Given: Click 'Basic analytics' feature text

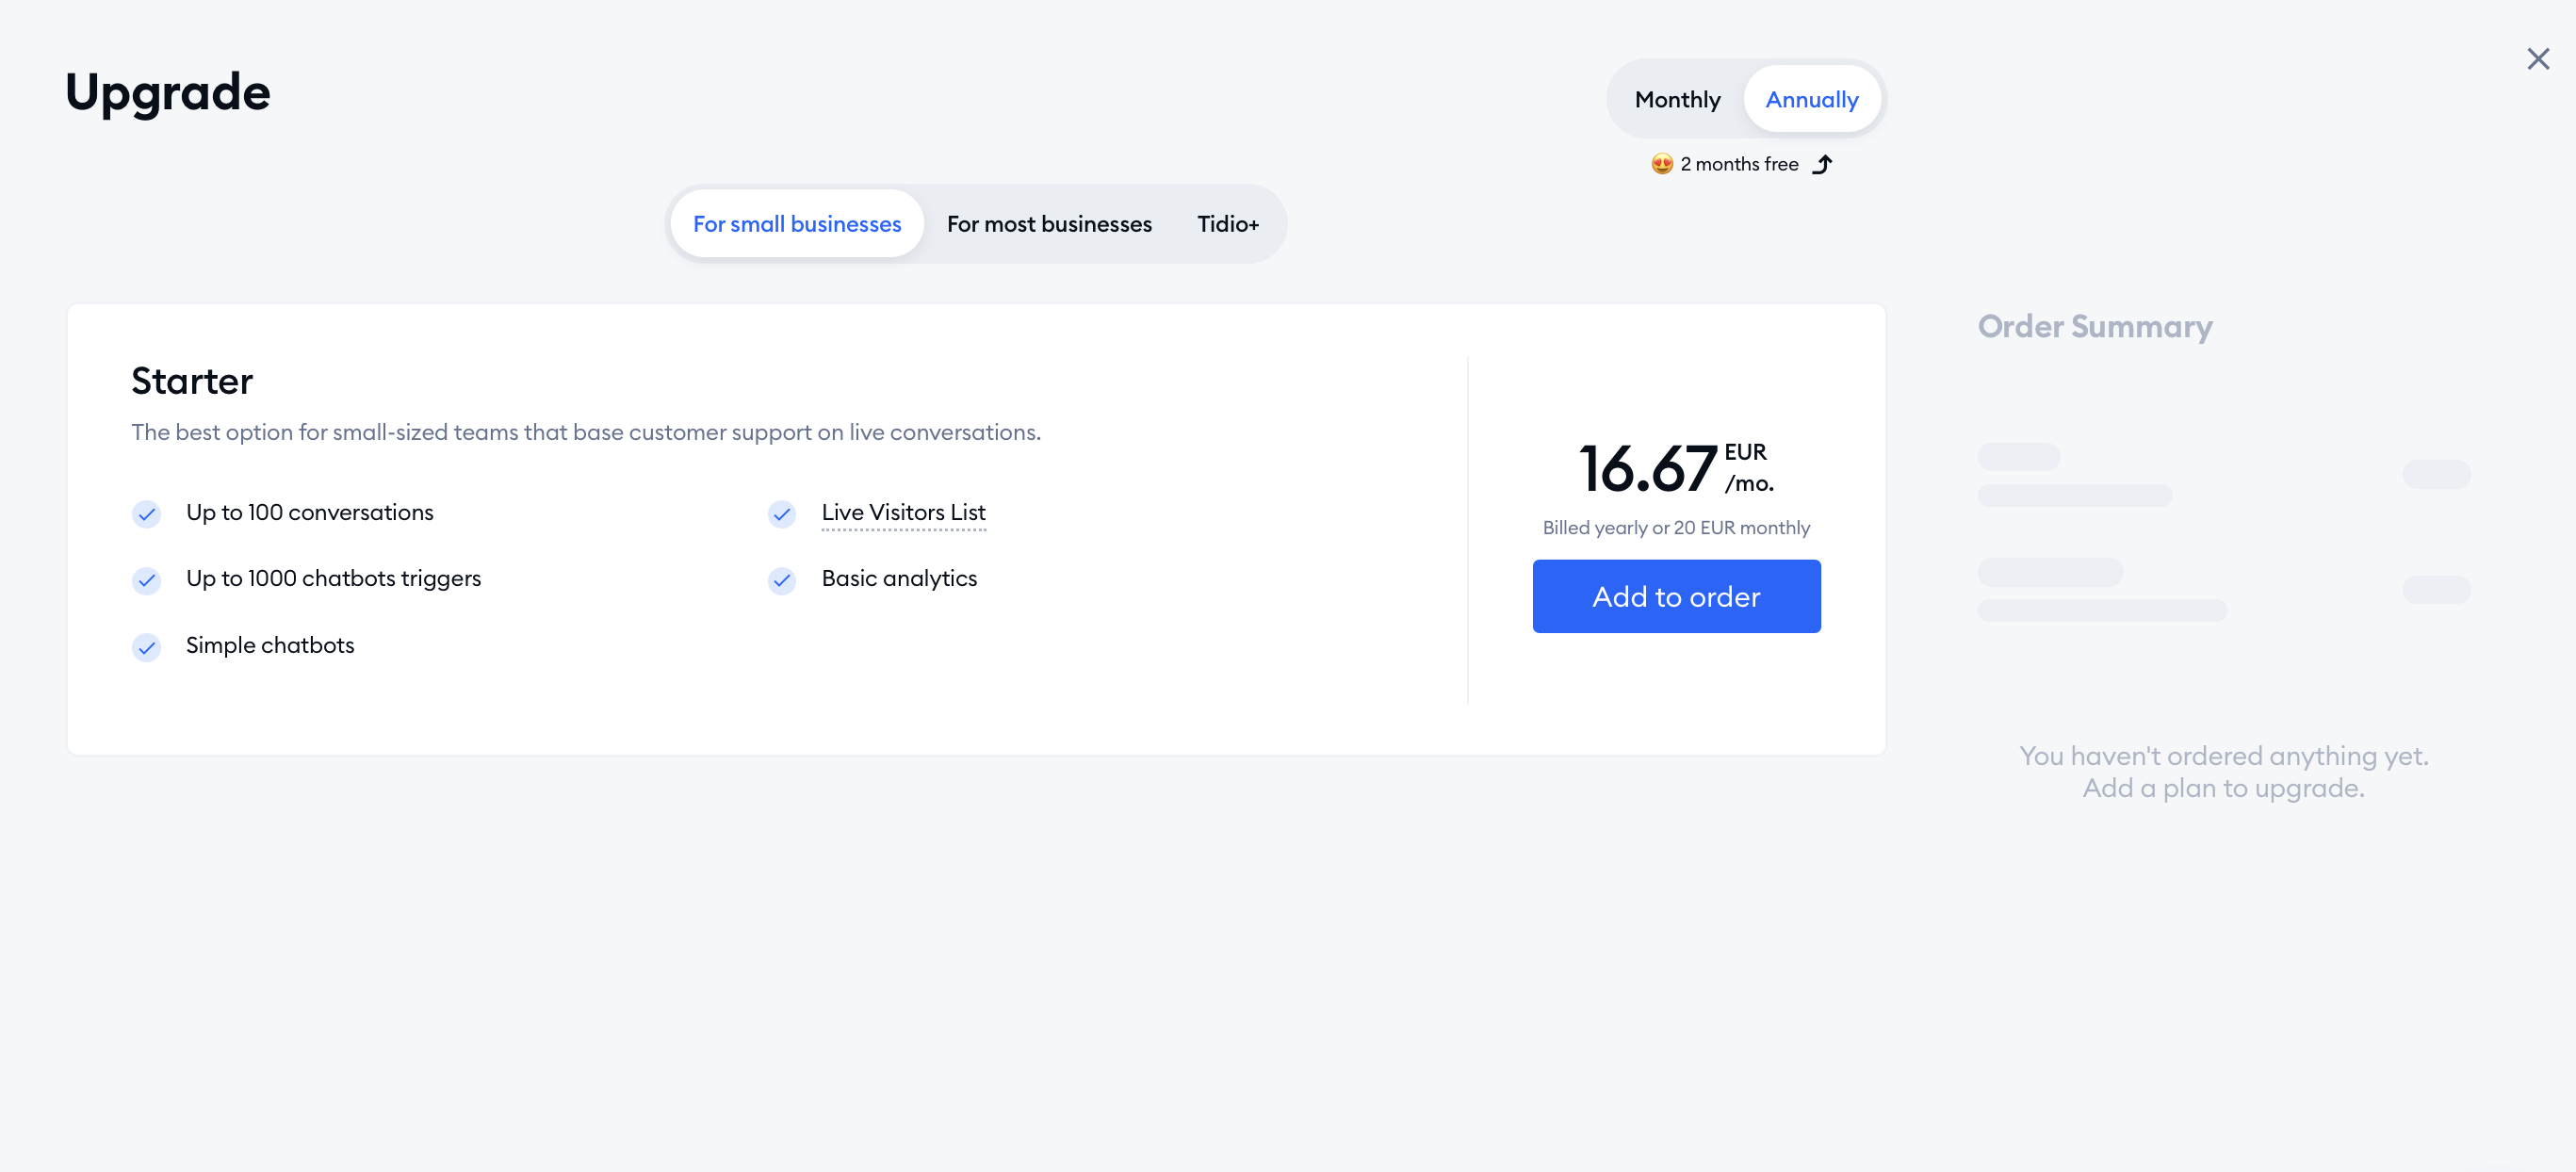Looking at the screenshot, I should pos(899,578).
